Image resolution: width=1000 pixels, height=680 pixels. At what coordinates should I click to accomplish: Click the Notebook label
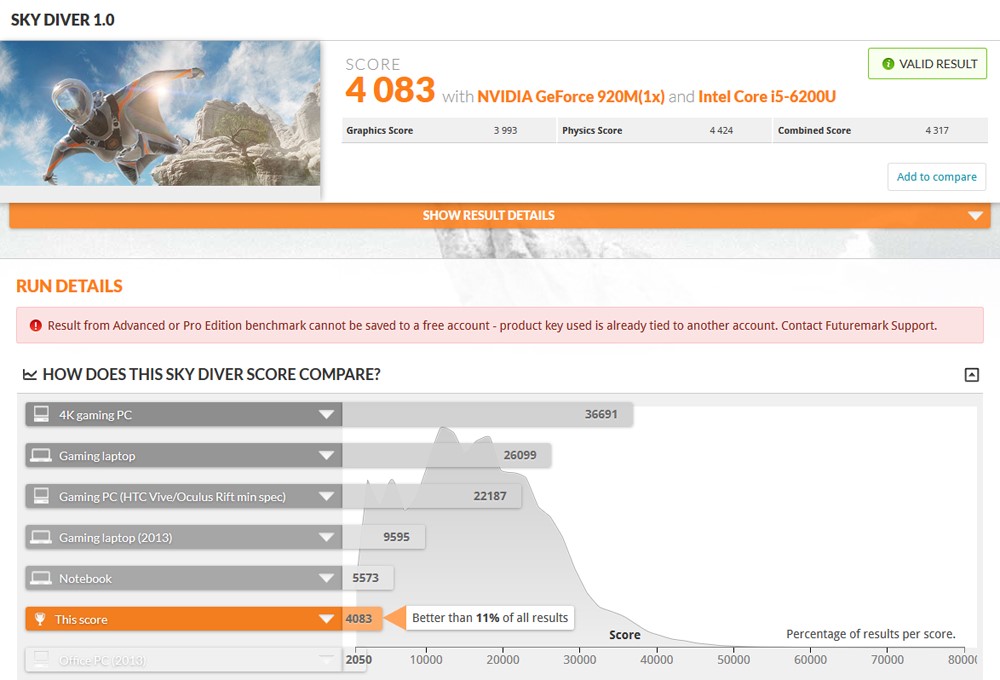pos(85,579)
